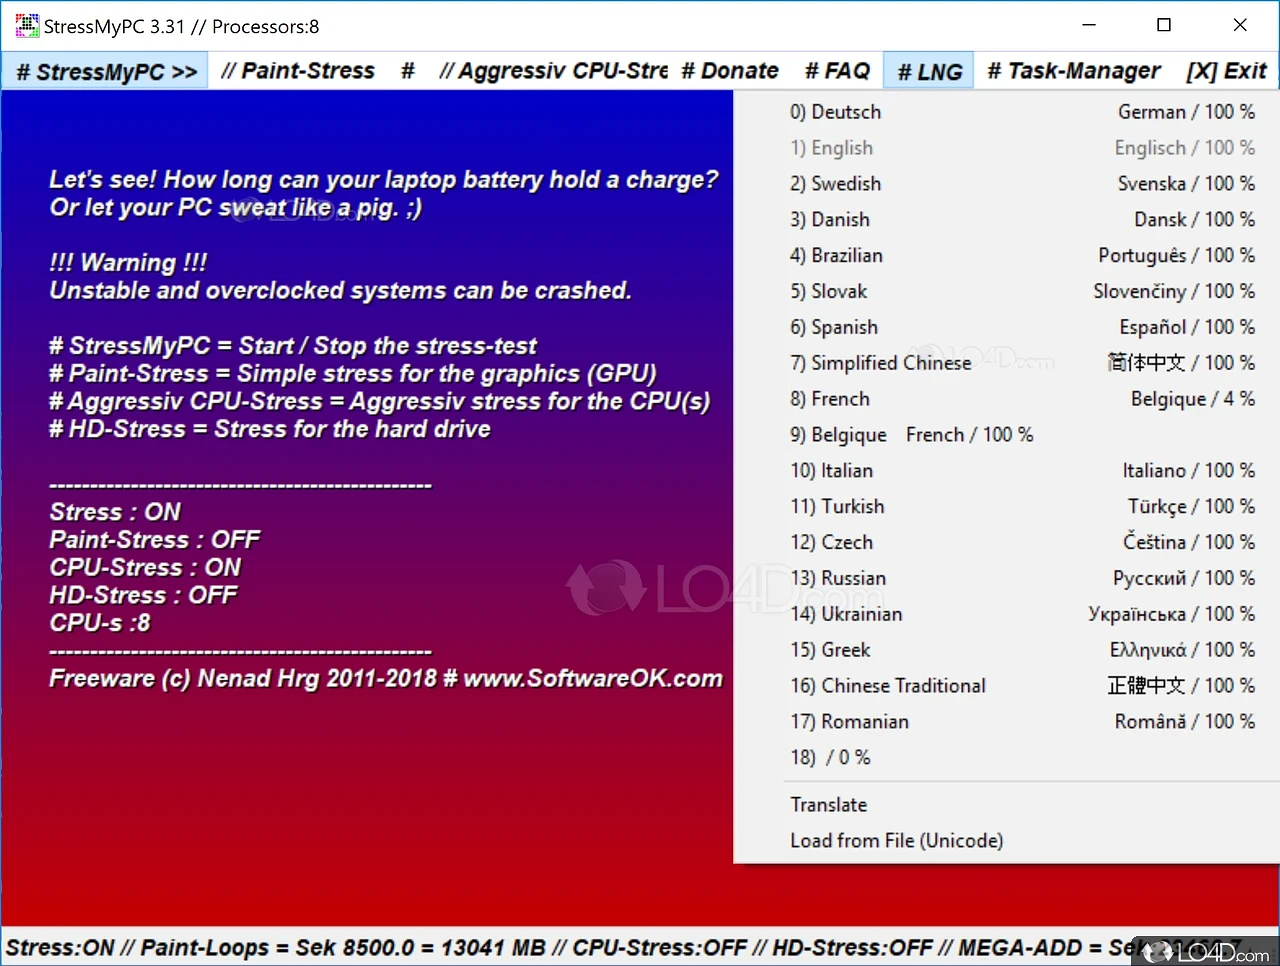This screenshot has height=966, width=1280.
Task: Click the 'CPU-Stress : ON' status line
Action: pos(146,568)
